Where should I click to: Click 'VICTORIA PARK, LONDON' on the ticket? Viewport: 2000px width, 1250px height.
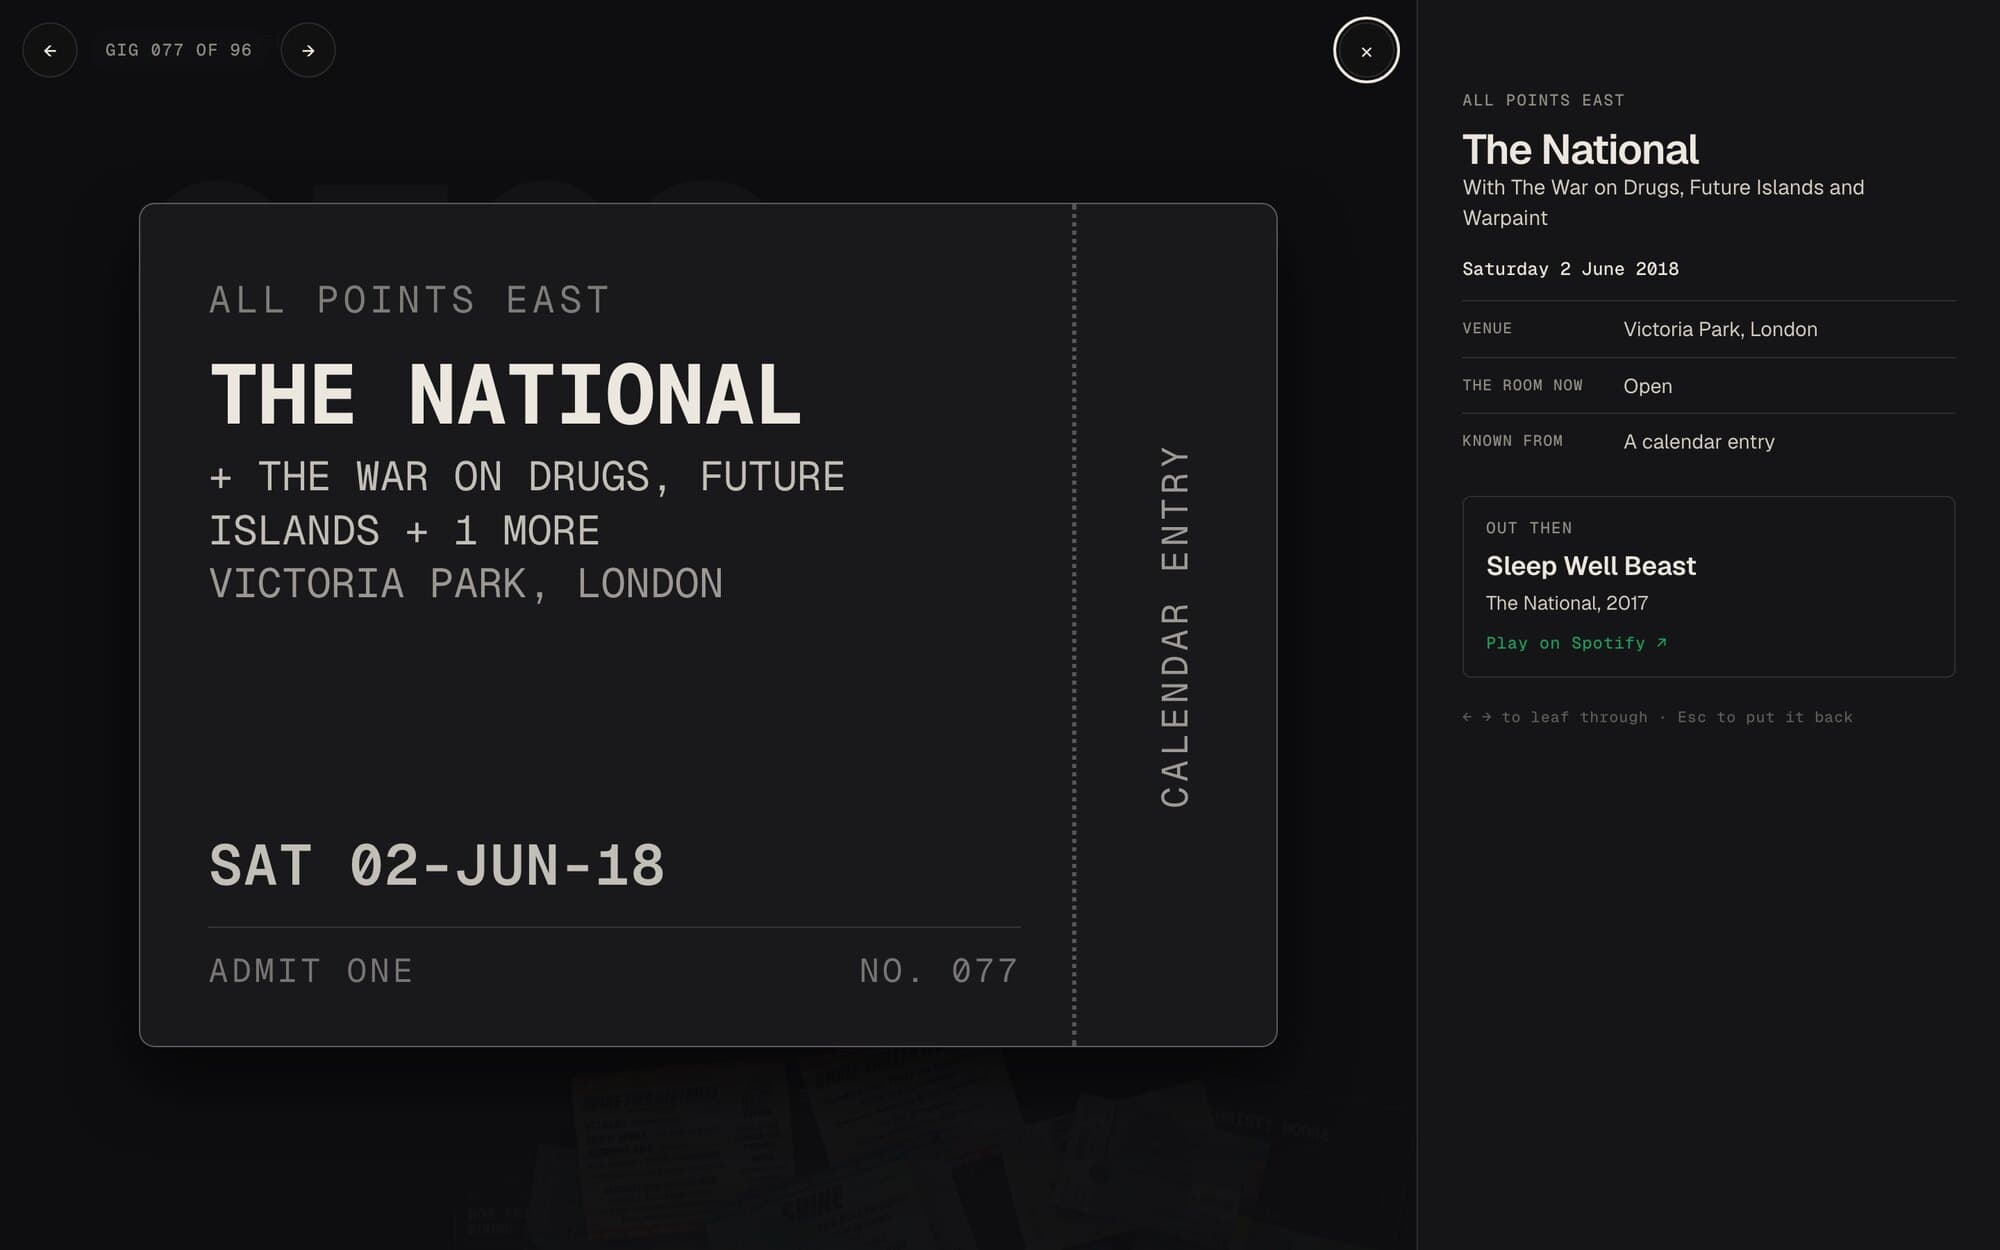(x=466, y=583)
